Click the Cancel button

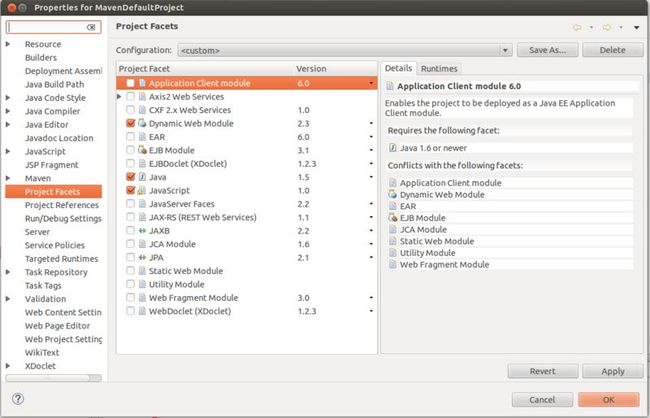(542, 400)
